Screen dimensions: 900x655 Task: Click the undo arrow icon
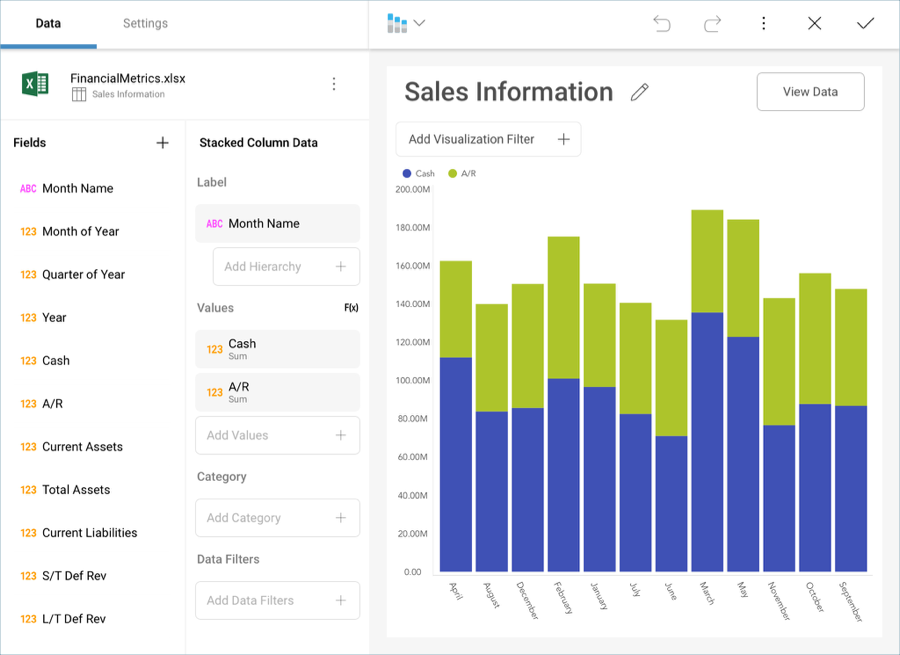(662, 23)
